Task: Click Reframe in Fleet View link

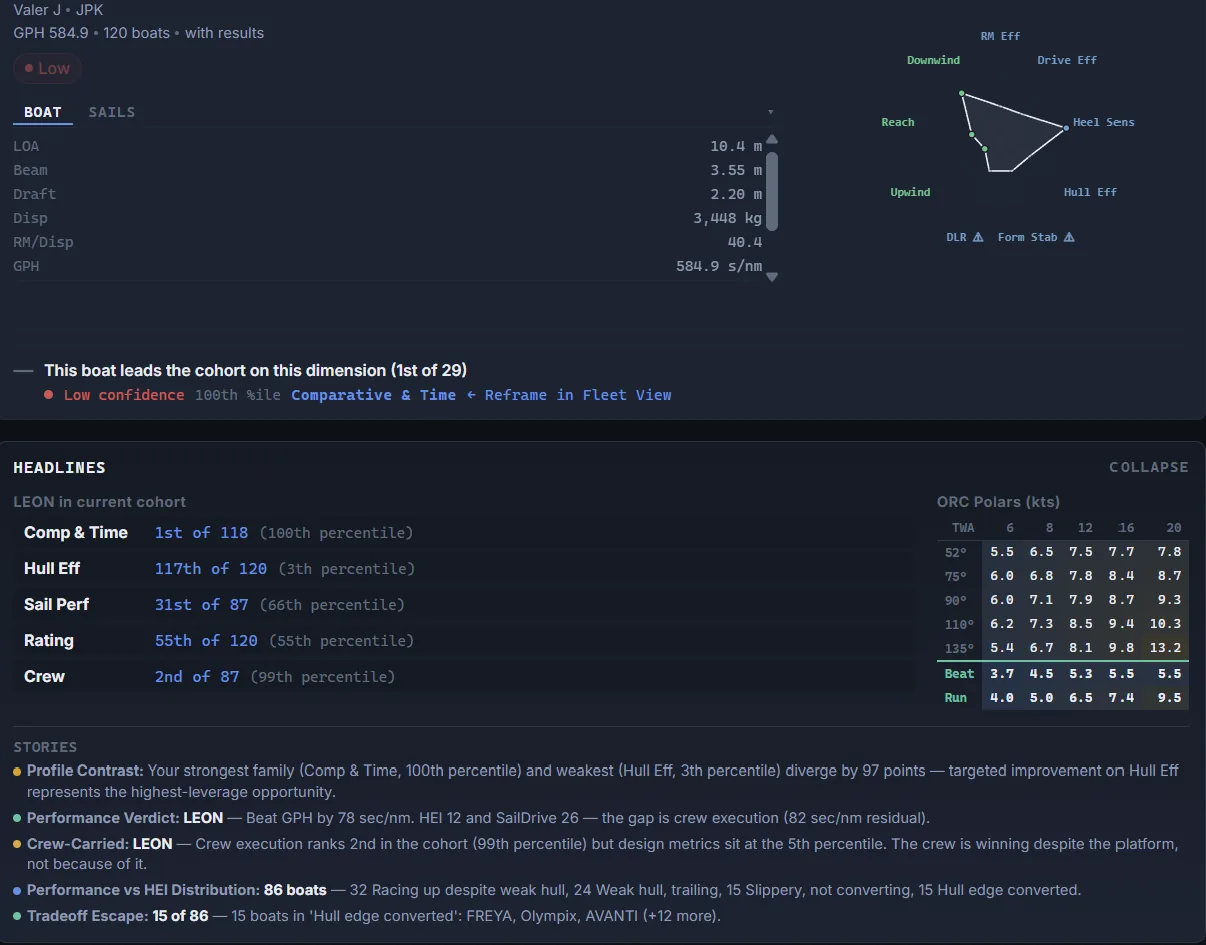Action: coord(569,395)
